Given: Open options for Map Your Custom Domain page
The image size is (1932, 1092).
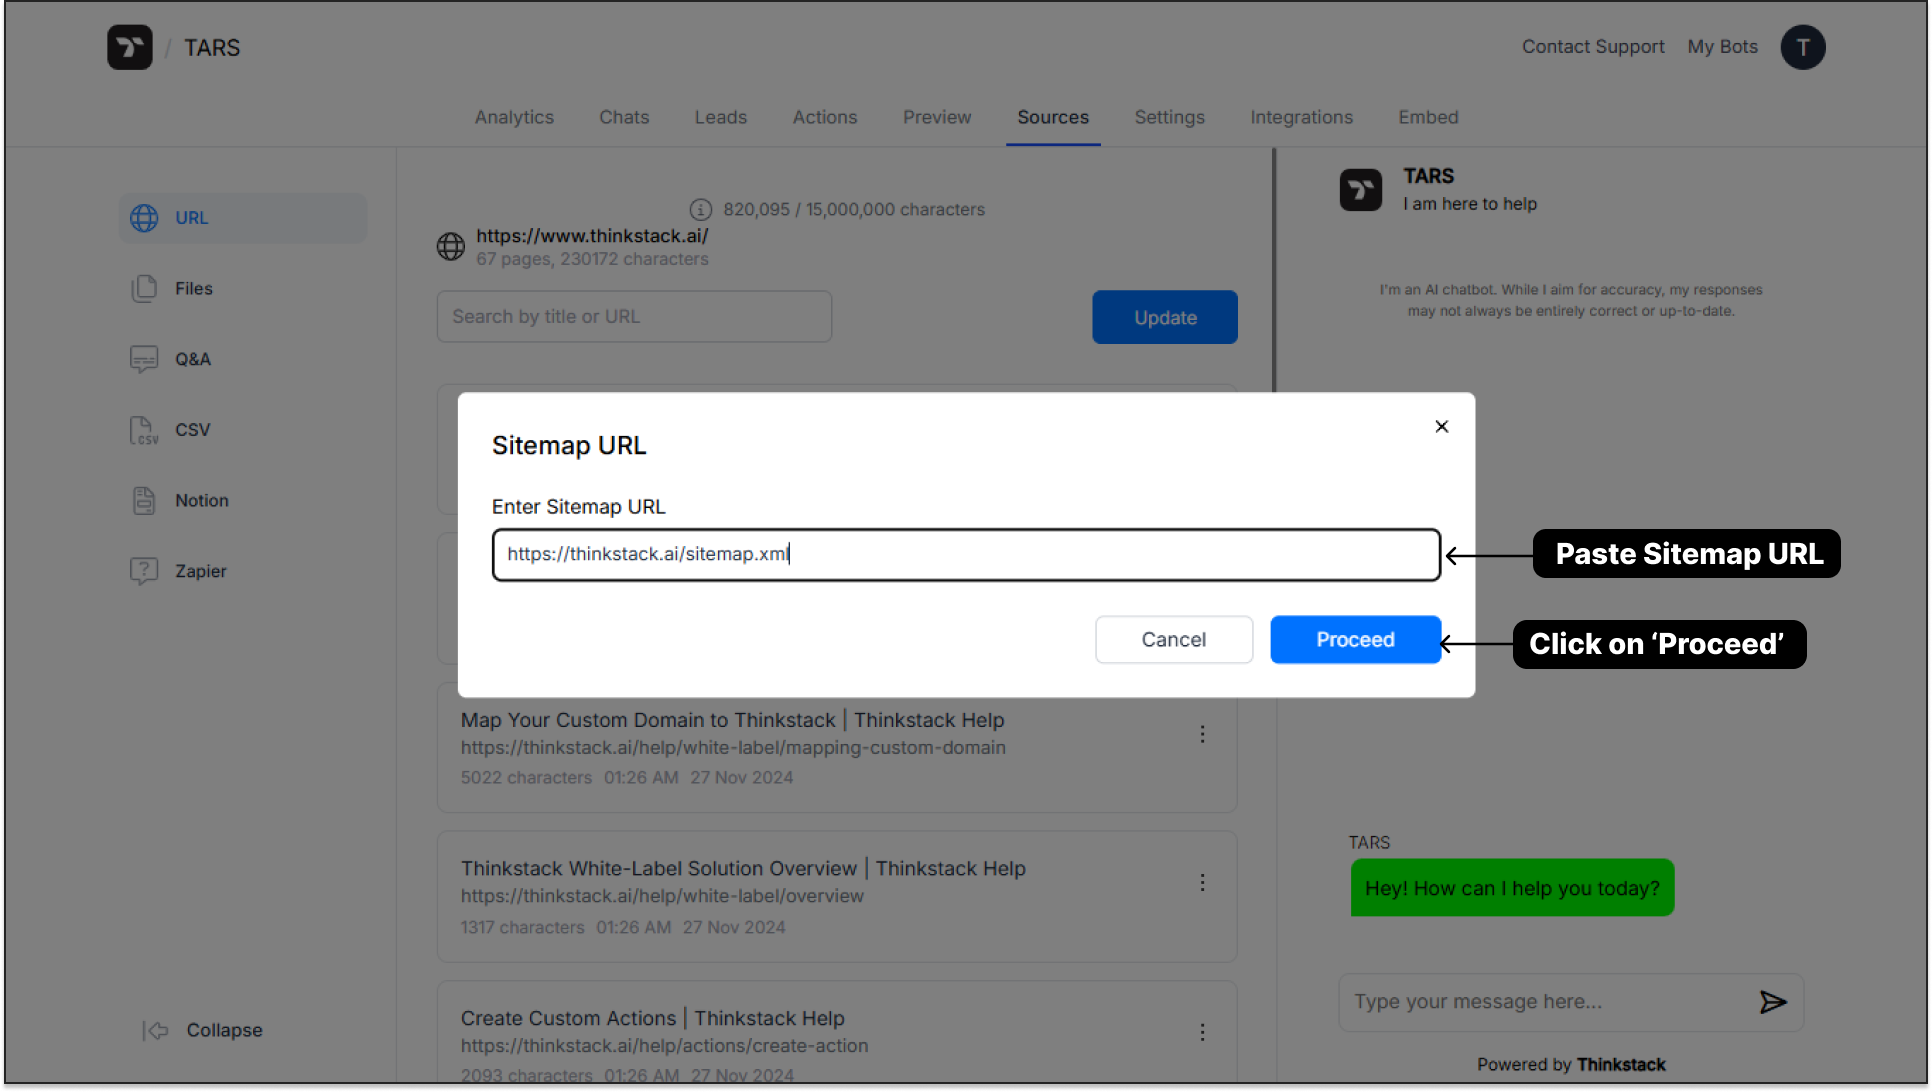Looking at the screenshot, I should pyautogui.click(x=1202, y=734).
